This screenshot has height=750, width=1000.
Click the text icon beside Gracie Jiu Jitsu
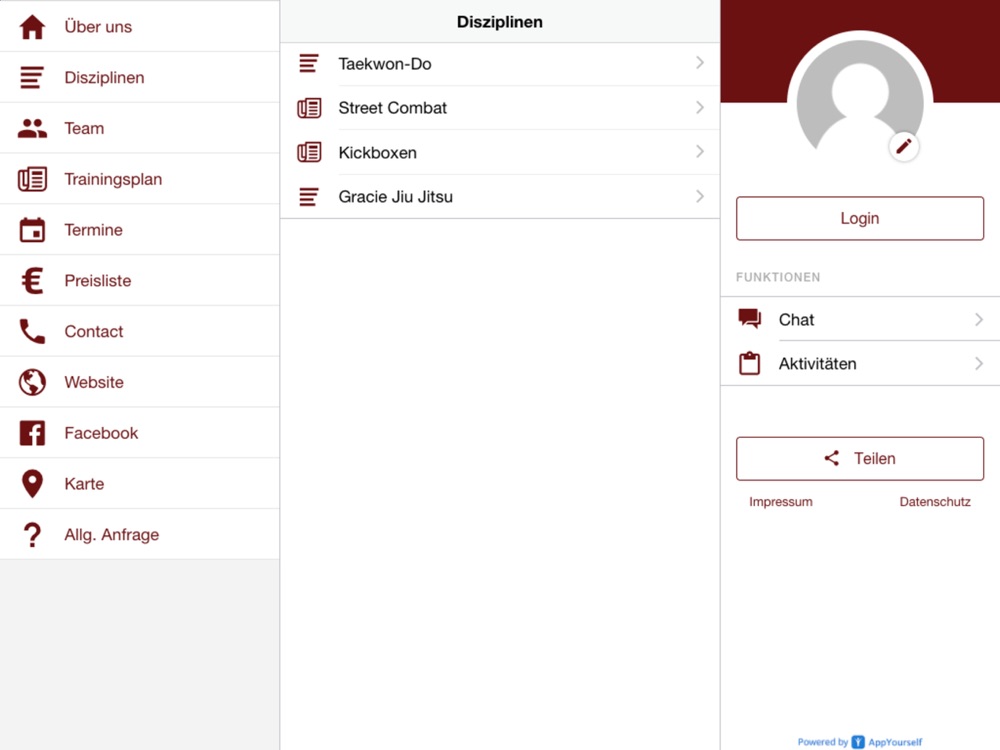(x=309, y=197)
